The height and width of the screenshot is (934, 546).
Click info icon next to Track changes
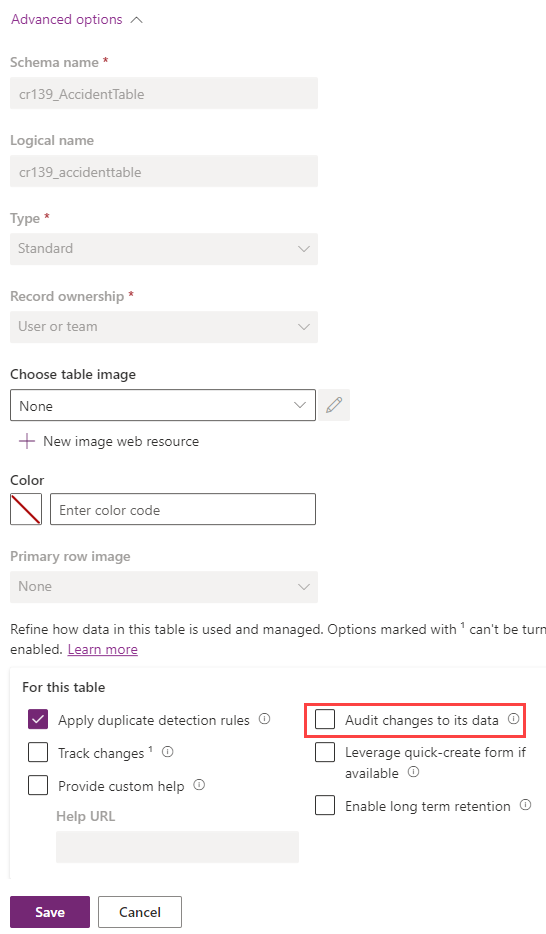[168, 752]
